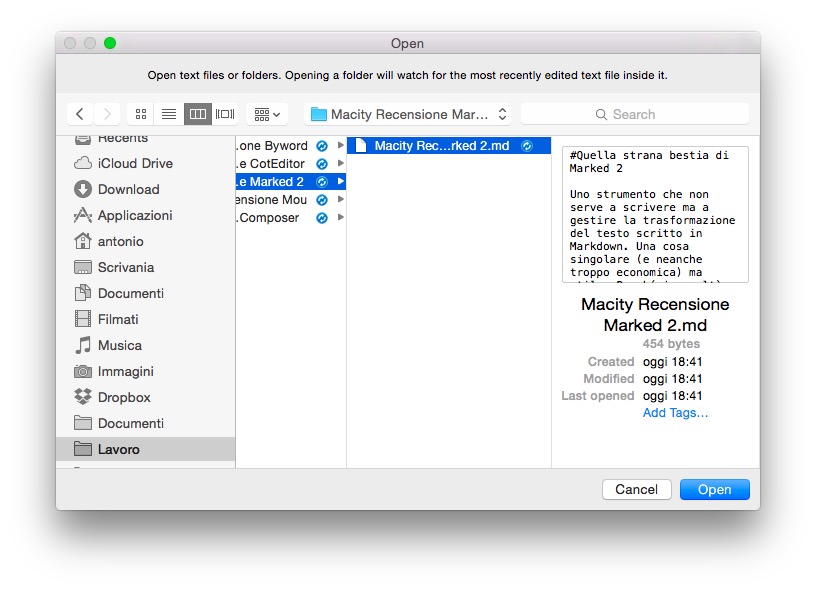Click the text preview of the file
816x590 pixels.
(x=655, y=214)
